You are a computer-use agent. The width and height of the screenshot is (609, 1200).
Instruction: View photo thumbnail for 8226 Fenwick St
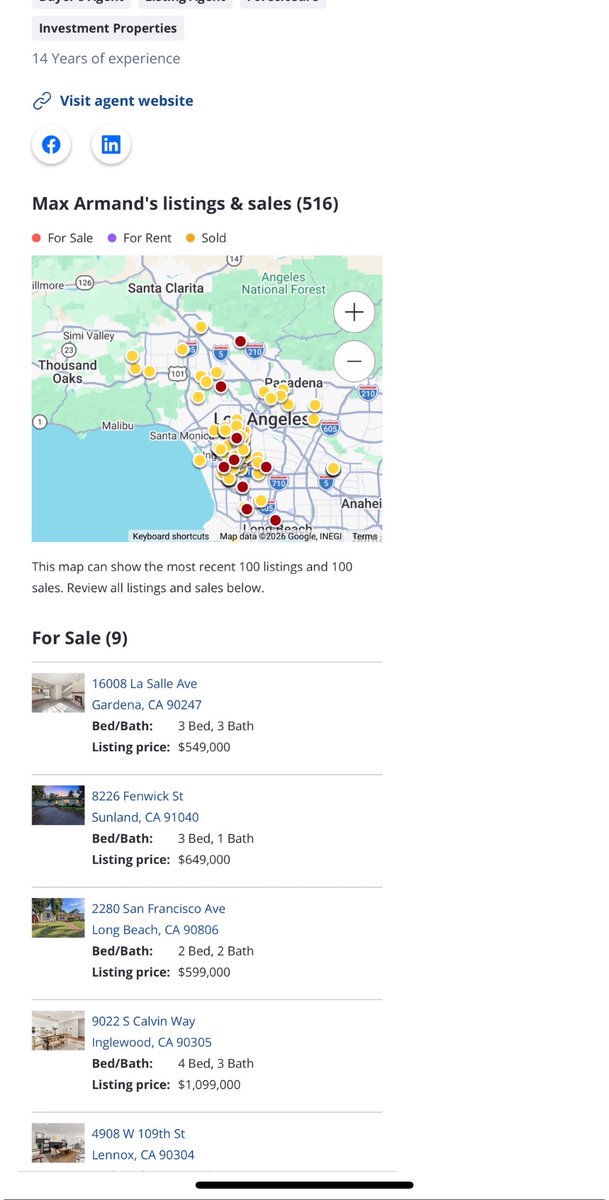pos(58,805)
